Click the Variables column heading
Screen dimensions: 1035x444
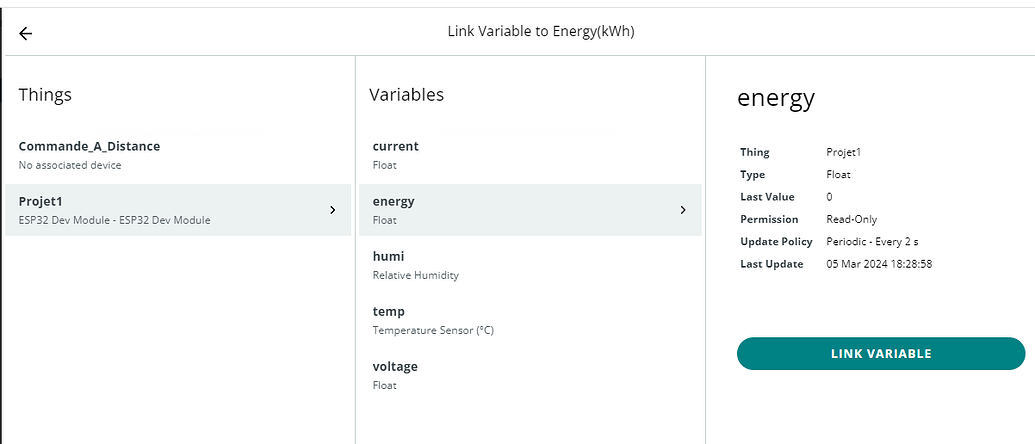point(406,95)
